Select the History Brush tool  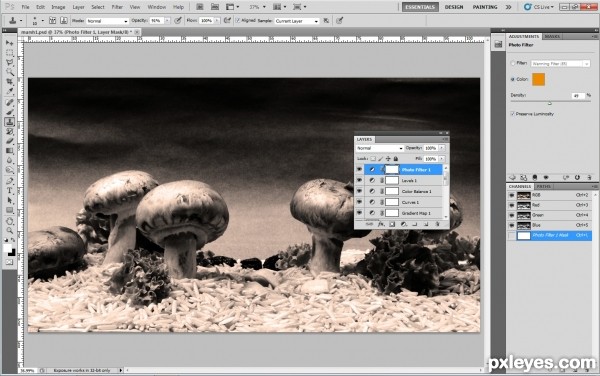(x=10, y=132)
